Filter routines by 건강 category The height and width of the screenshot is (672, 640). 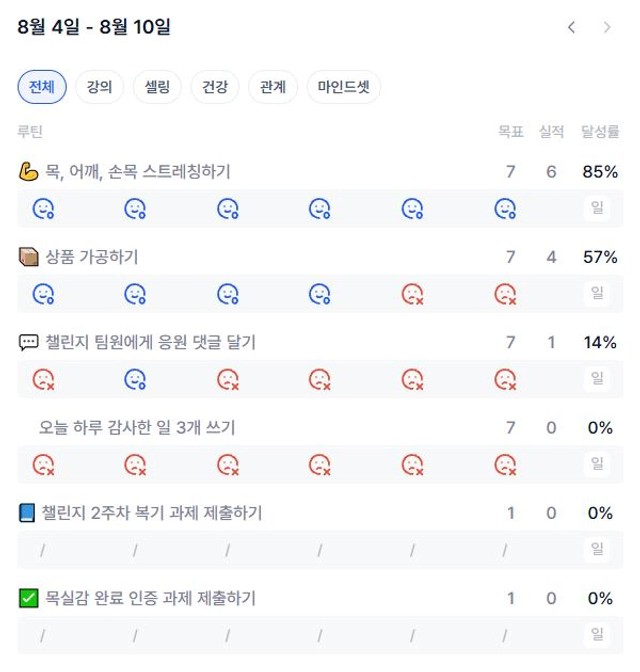click(215, 87)
